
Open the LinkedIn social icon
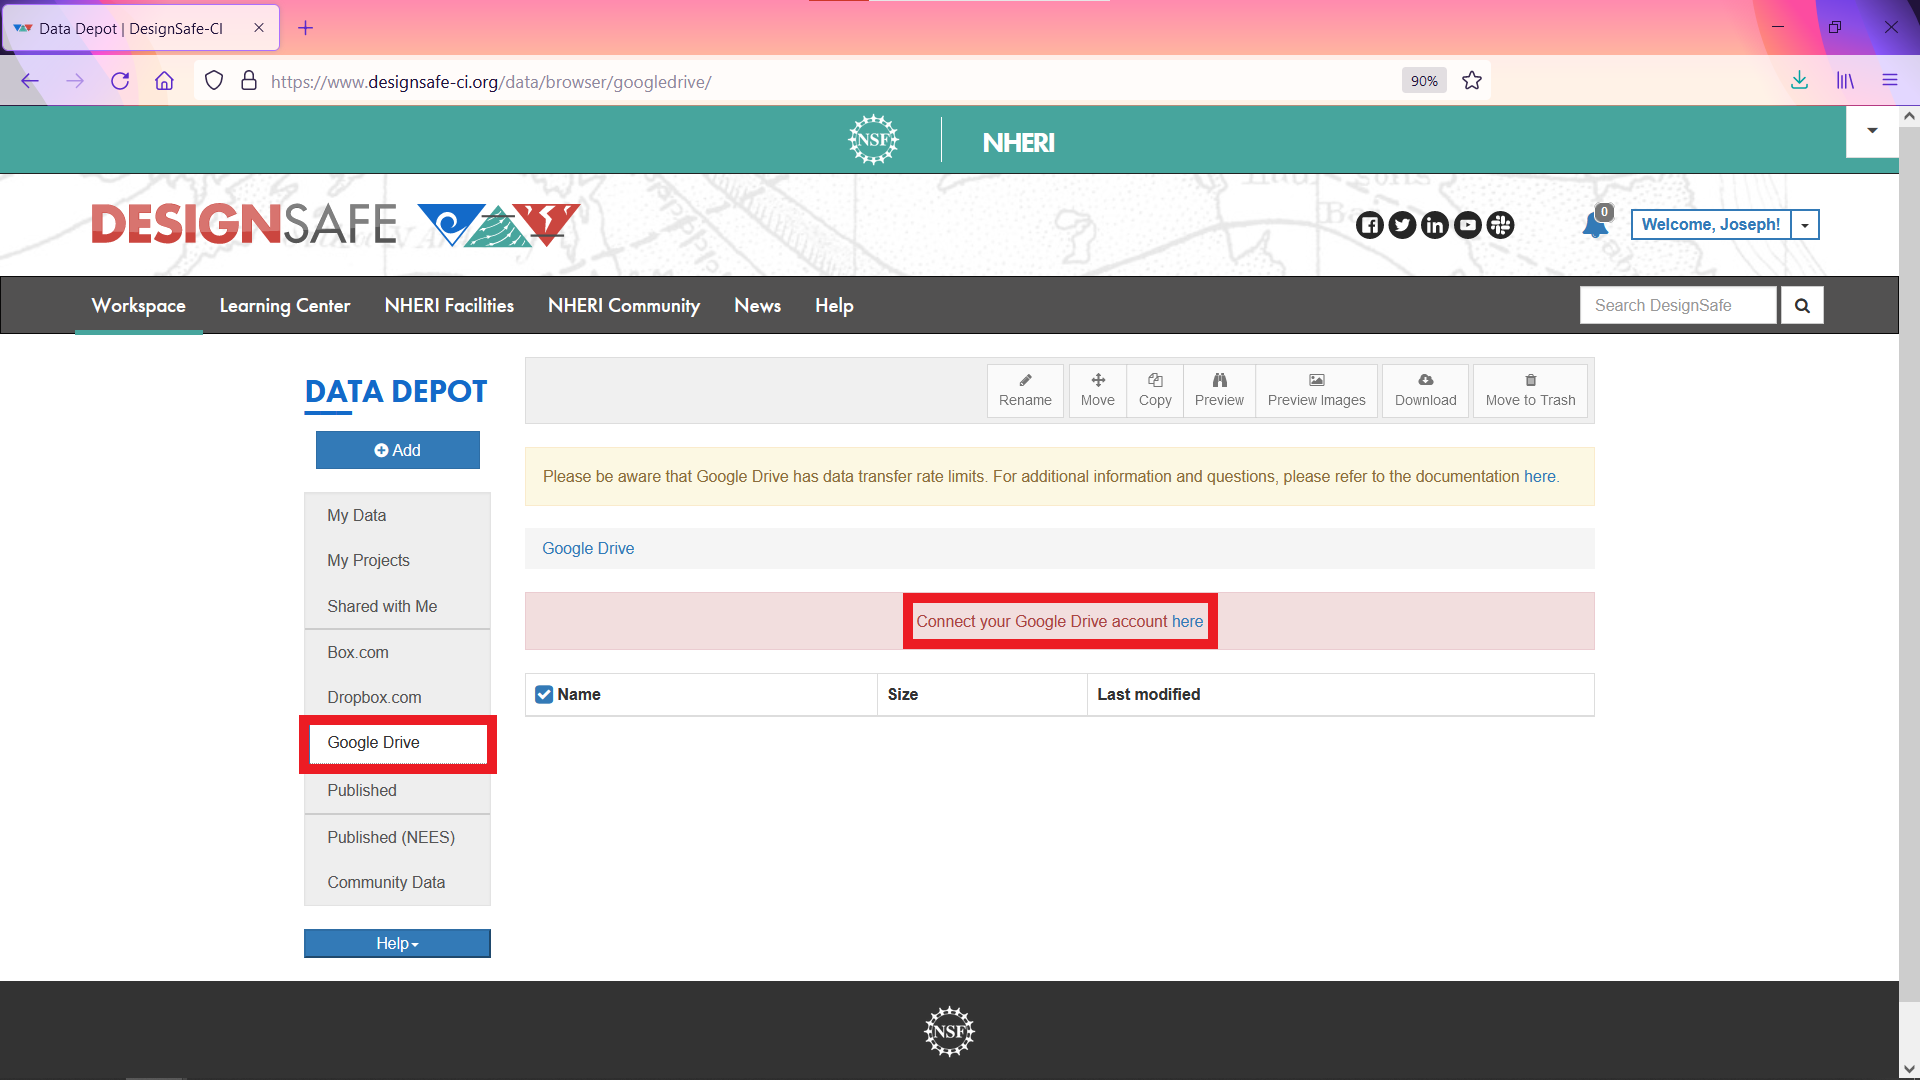1435,225
